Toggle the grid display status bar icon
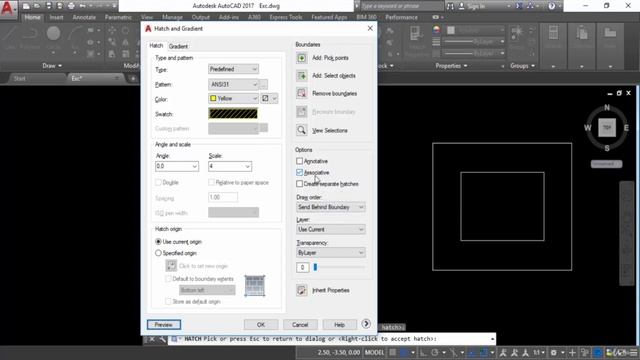This screenshot has height=360, width=640. pos(392,352)
